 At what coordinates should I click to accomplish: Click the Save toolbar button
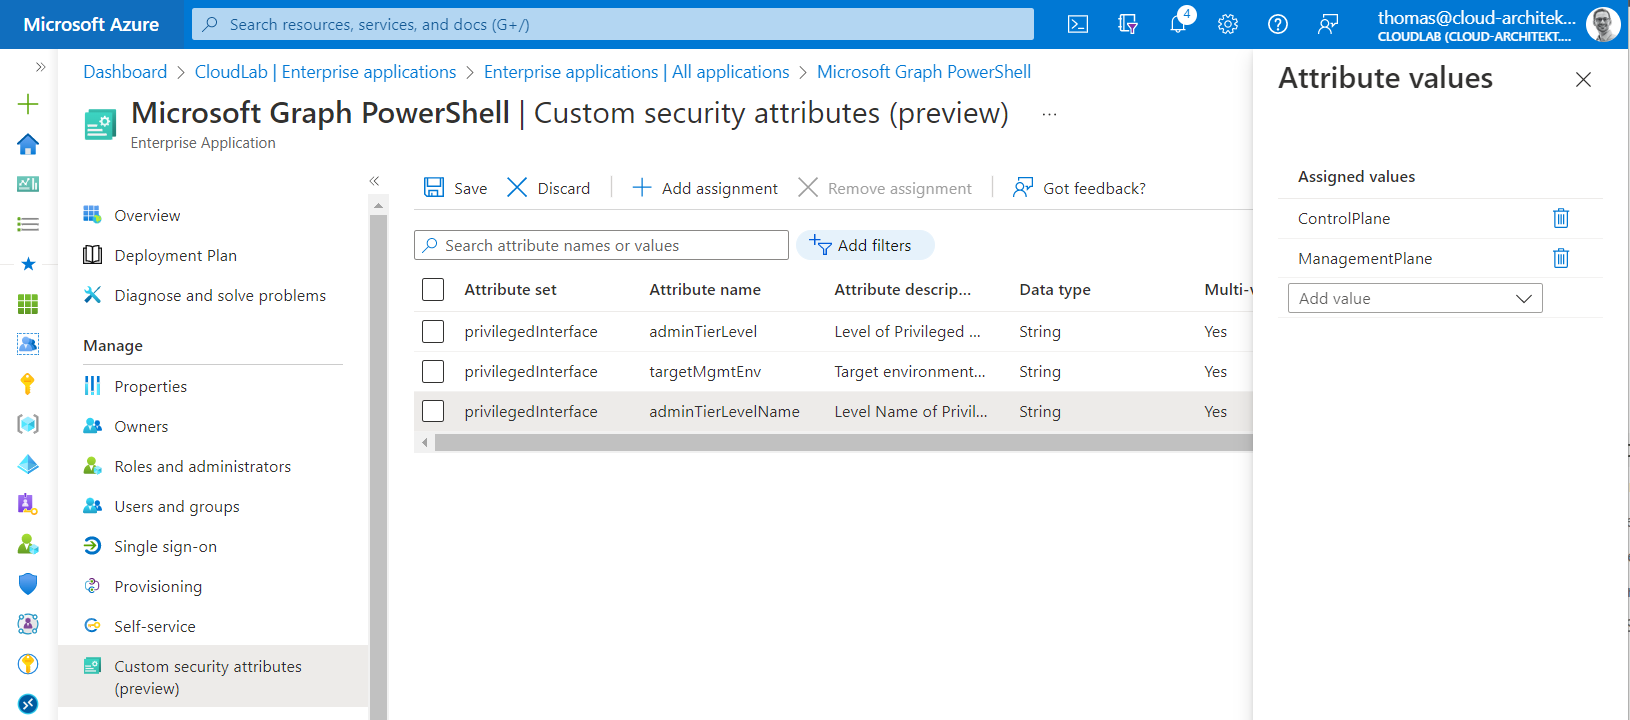[x=456, y=188]
